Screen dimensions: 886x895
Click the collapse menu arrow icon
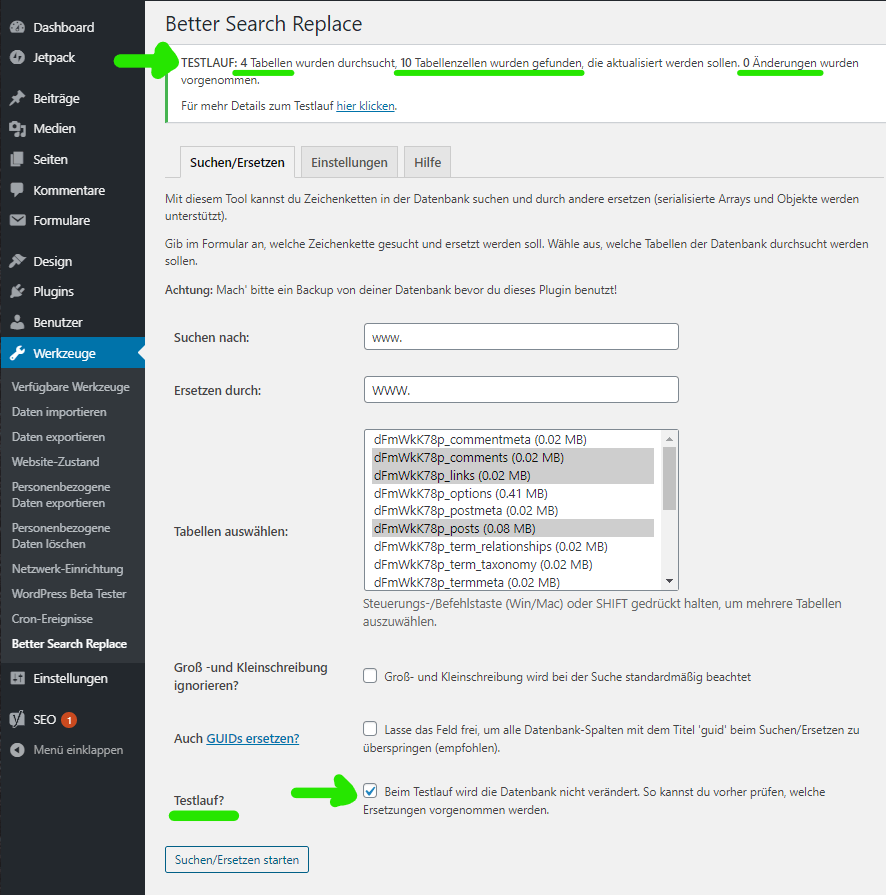(x=18, y=750)
